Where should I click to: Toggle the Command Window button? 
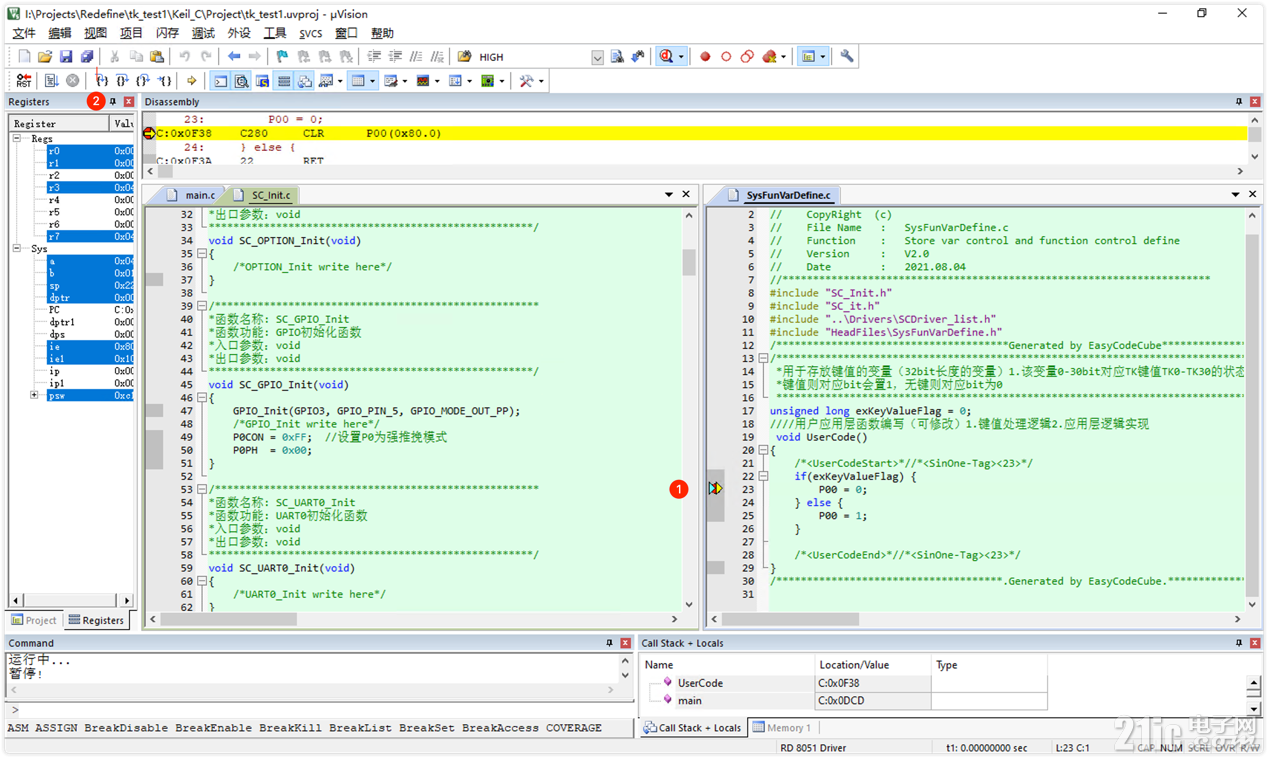pos(220,81)
